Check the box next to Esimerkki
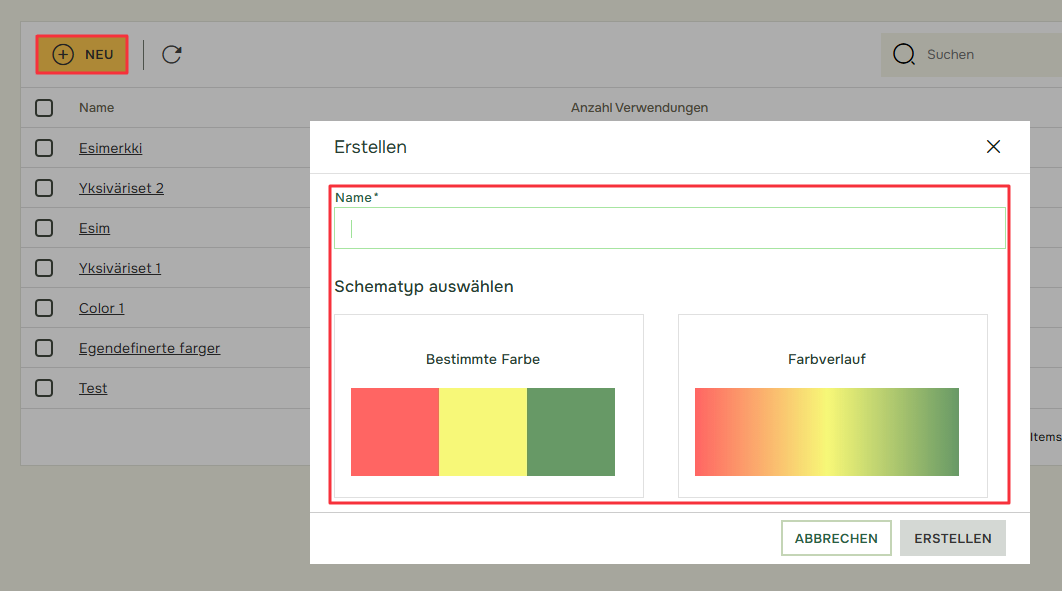 [44, 148]
